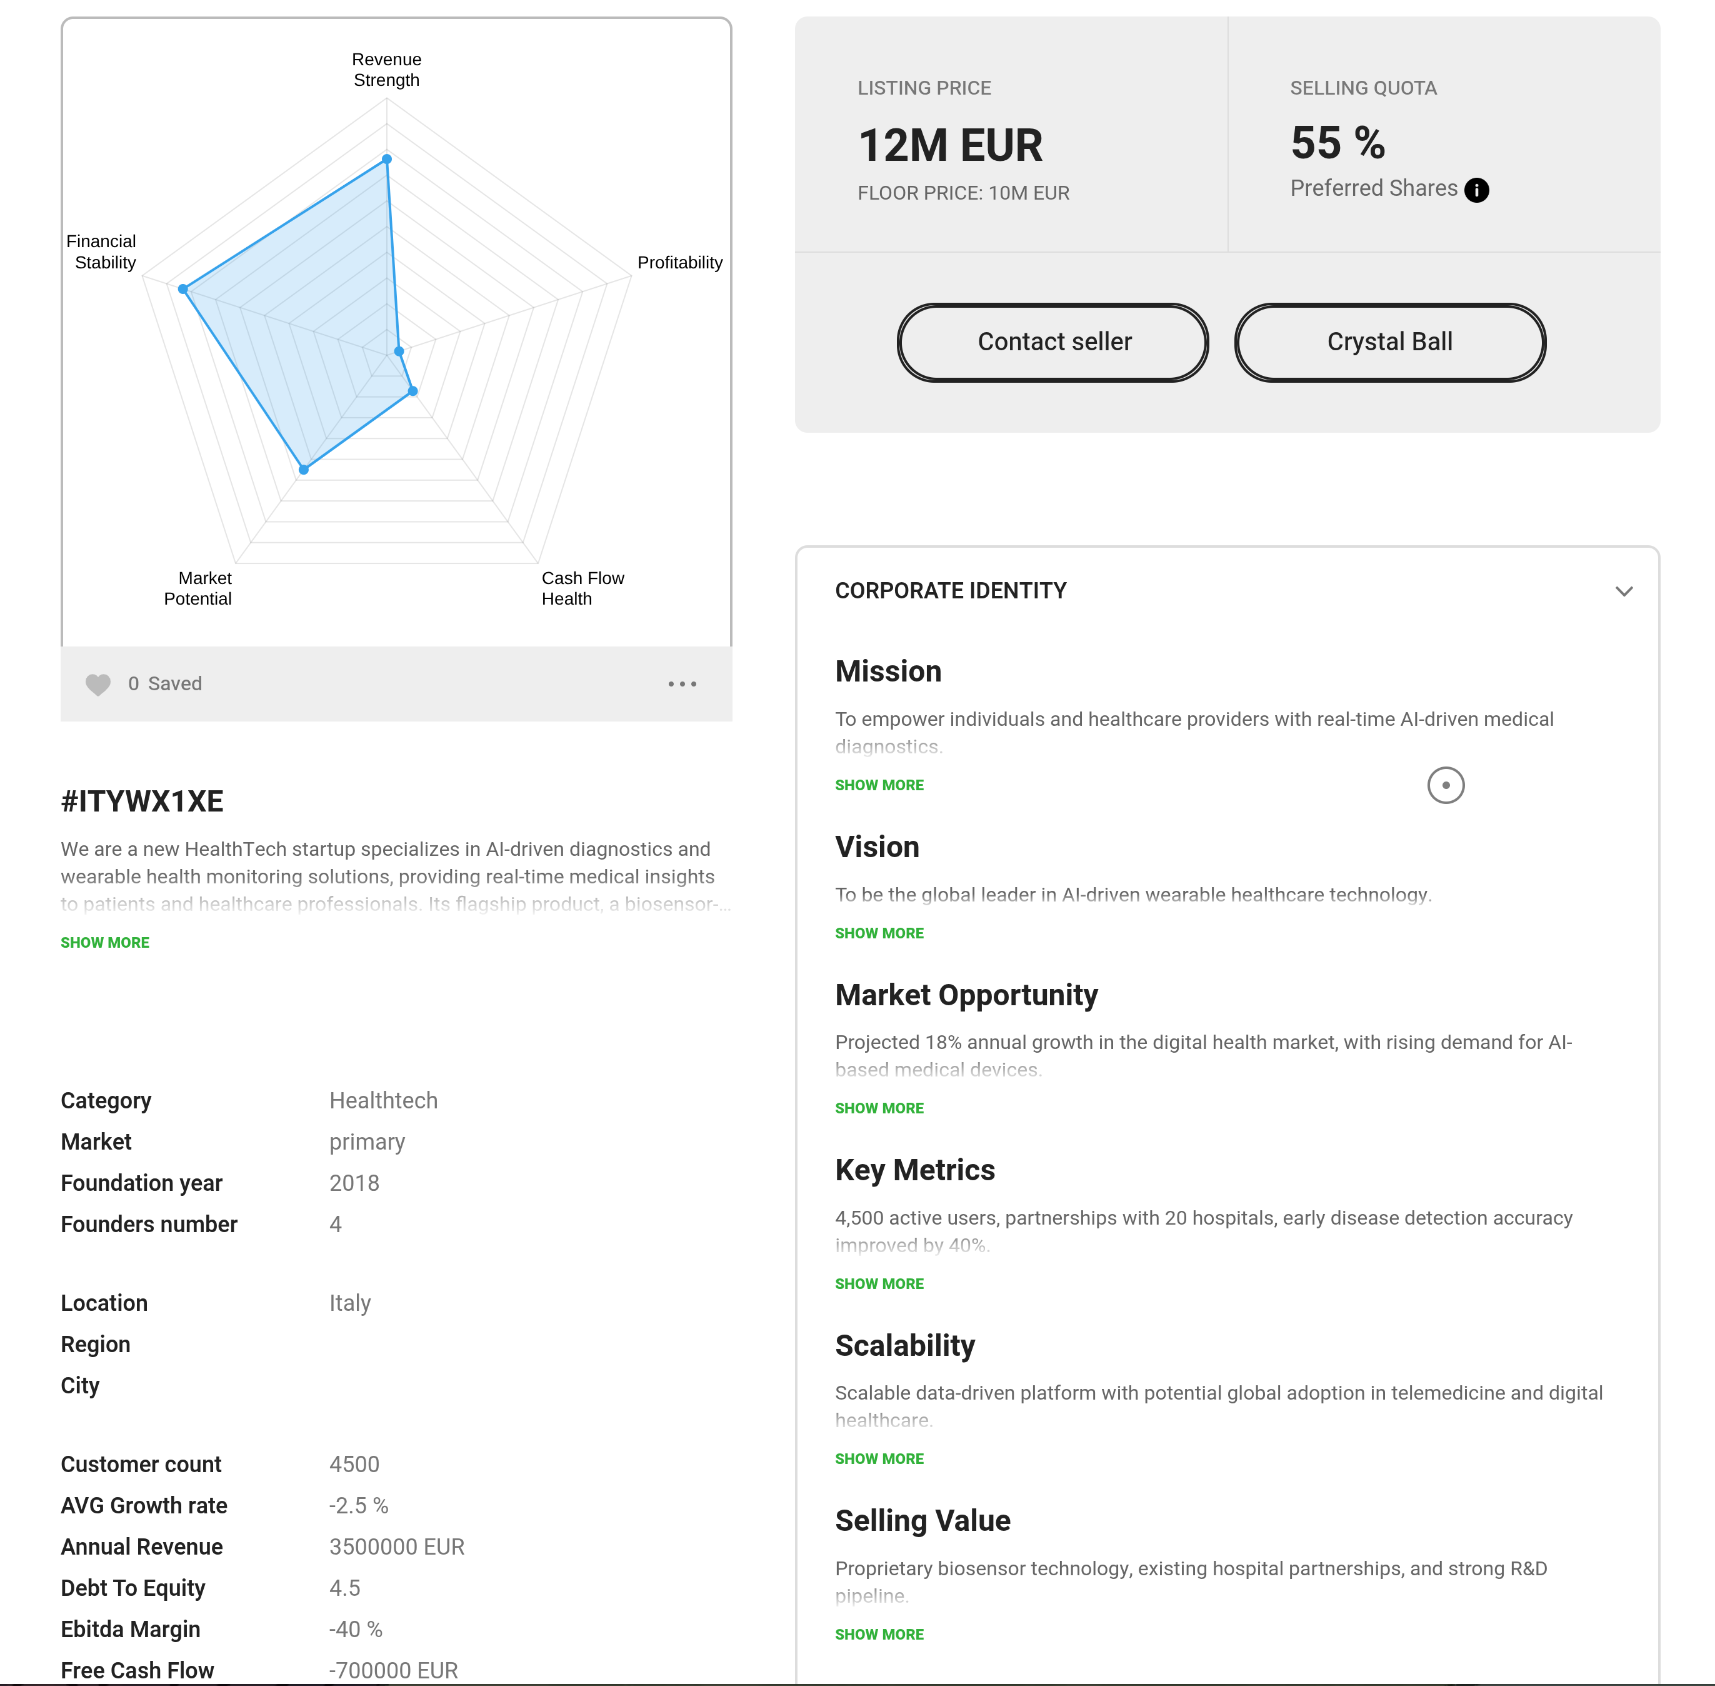Click the Cash Flow Health radar data point
The image size is (1715, 1686).
[413, 391]
